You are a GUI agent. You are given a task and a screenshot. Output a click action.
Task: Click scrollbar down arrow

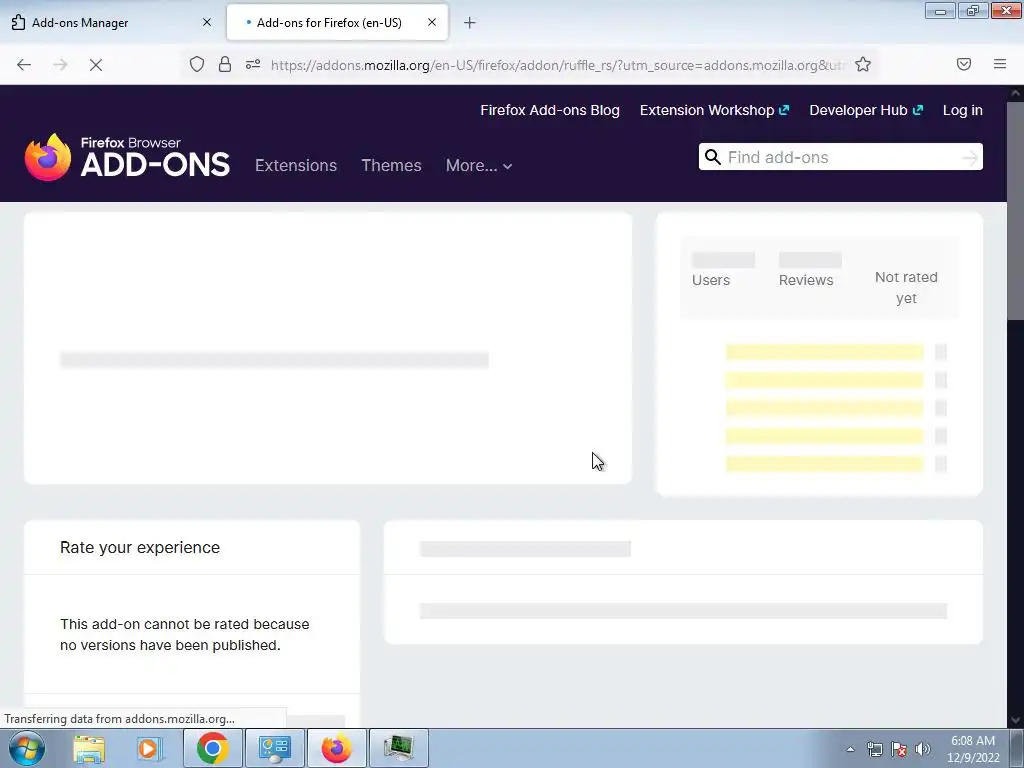coord(1015,720)
